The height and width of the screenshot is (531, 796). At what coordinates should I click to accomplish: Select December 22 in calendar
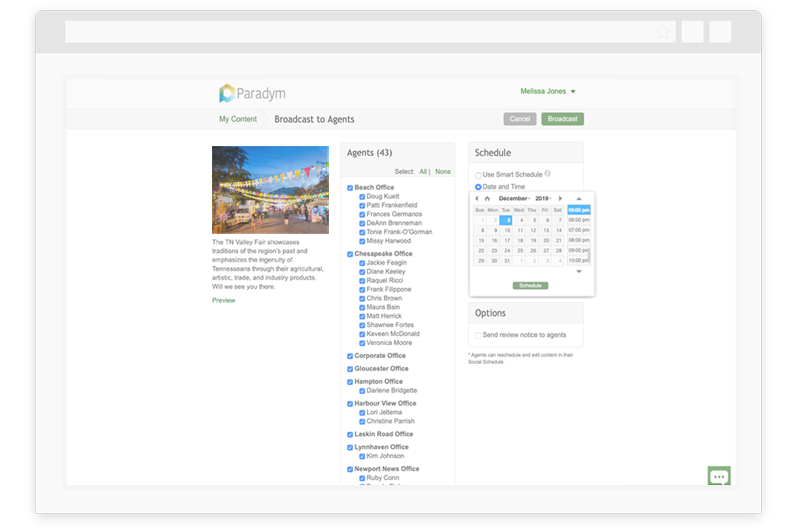point(480,251)
